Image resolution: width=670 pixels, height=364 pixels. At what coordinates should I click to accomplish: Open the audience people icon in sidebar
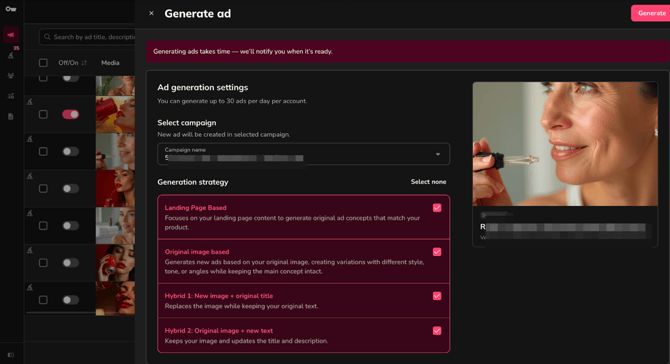pos(11,76)
